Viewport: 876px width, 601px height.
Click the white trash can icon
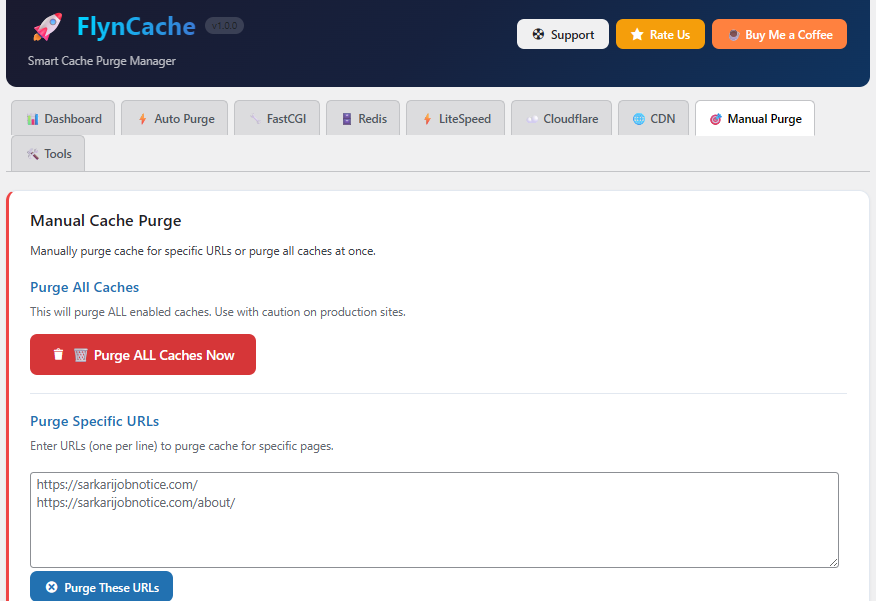58,354
